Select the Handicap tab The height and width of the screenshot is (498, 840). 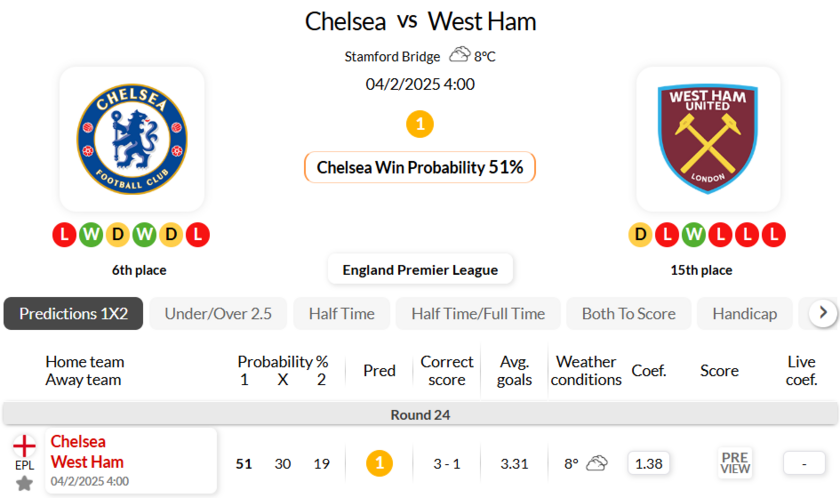click(x=744, y=313)
